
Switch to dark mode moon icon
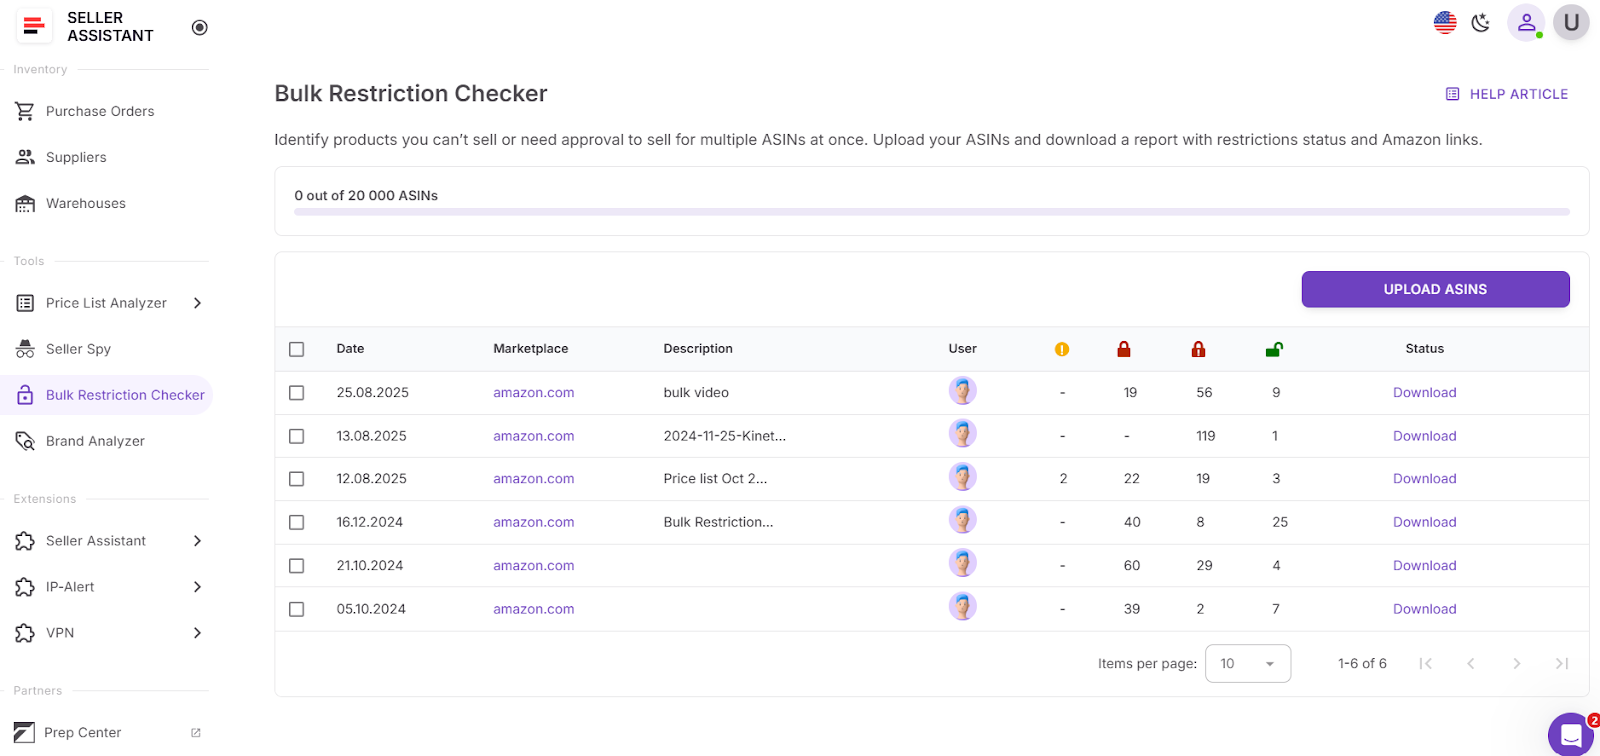tap(1481, 23)
